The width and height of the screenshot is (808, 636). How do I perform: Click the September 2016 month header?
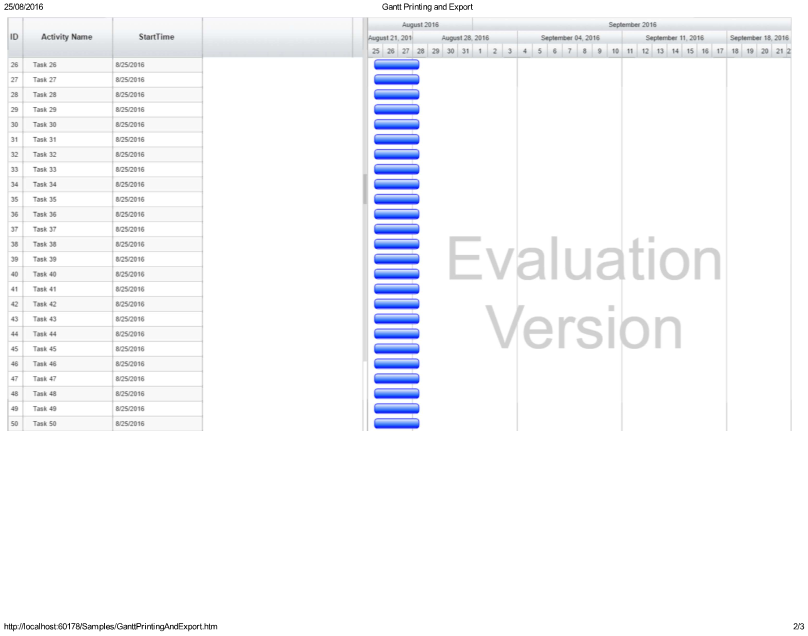click(x=632, y=24)
